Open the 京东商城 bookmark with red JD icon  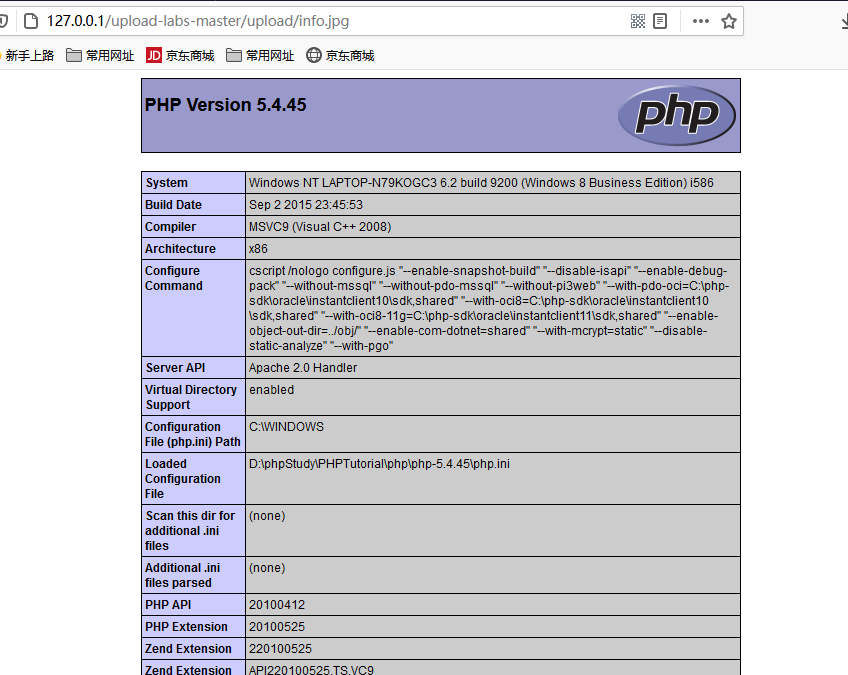point(180,56)
